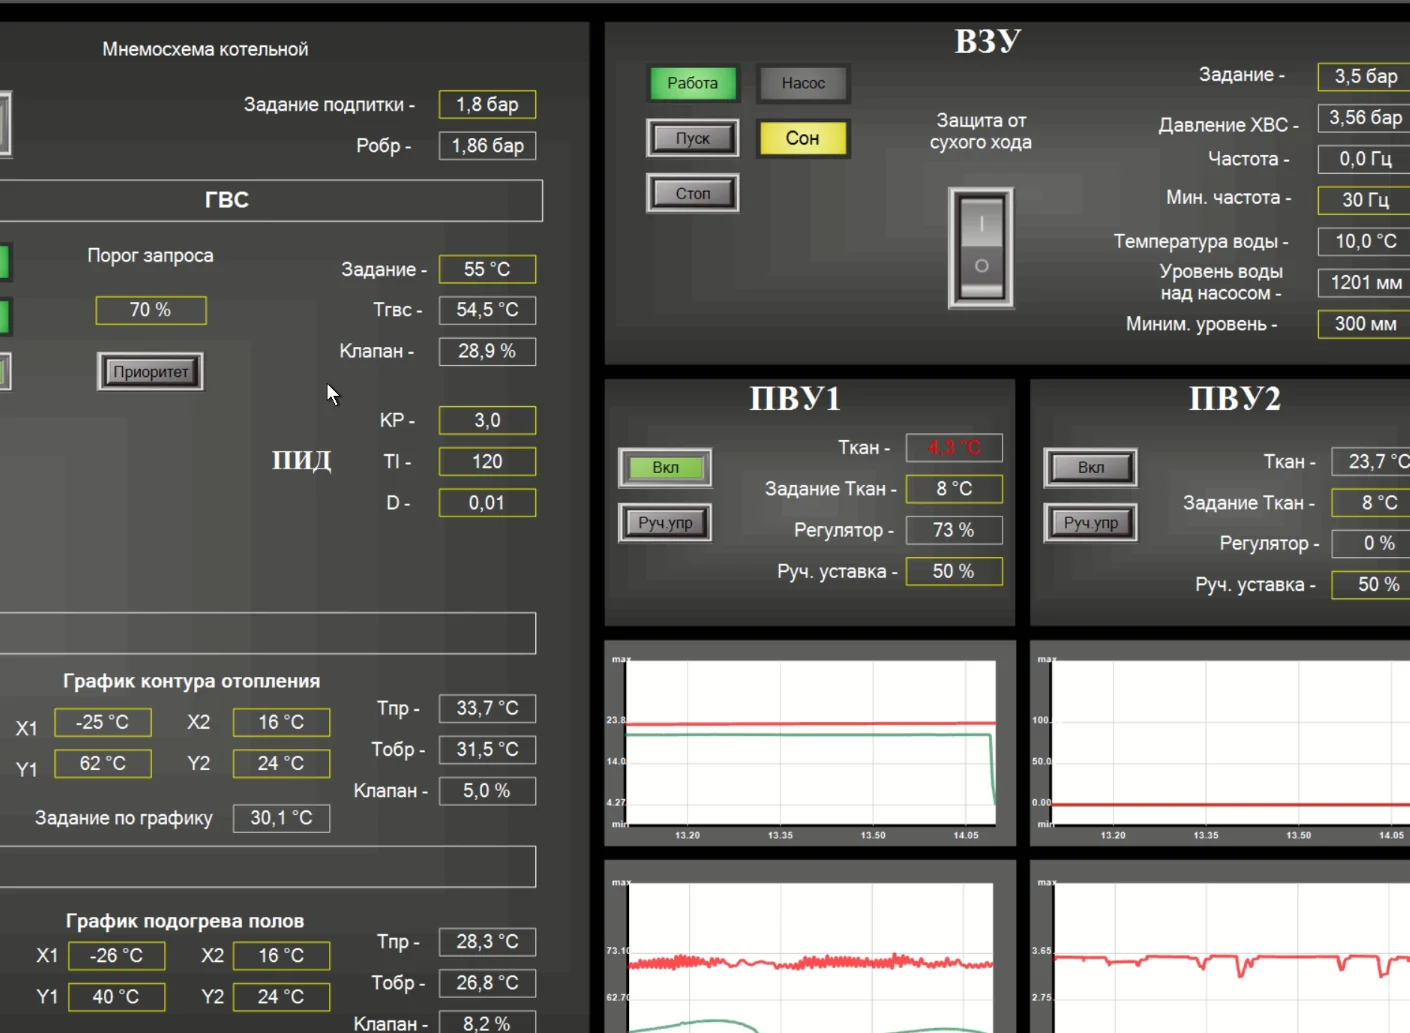The height and width of the screenshot is (1033, 1410).
Task: Open the ГВС section header bar
Action: [x=270, y=200]
